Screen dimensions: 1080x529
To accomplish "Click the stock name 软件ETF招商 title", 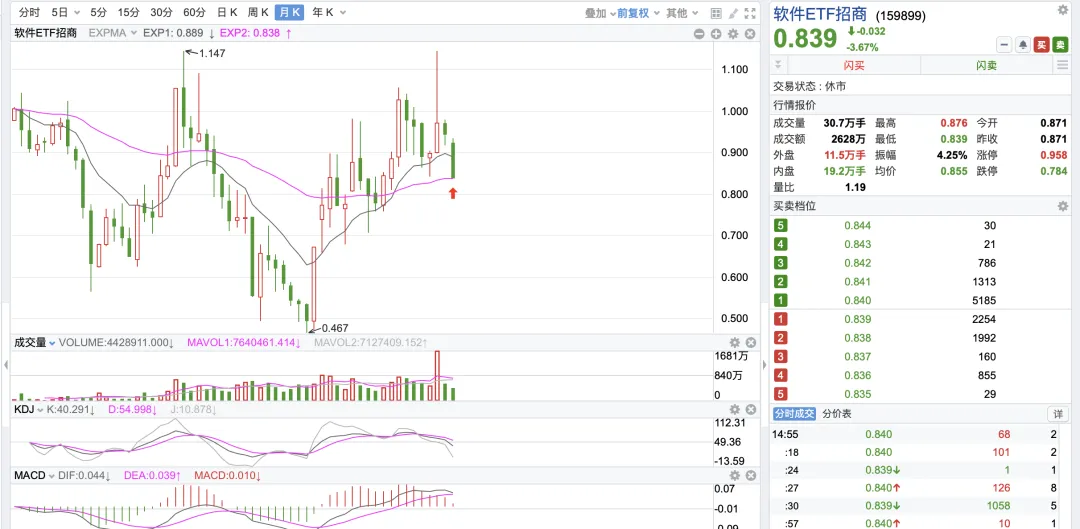I will pos(820,14).
